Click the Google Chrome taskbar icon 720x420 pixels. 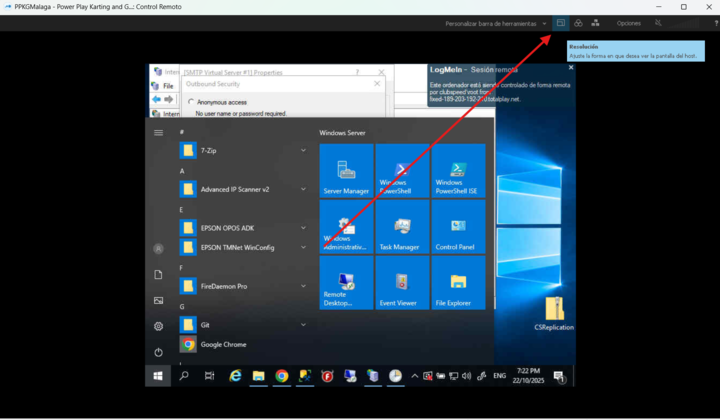[282, 376]
